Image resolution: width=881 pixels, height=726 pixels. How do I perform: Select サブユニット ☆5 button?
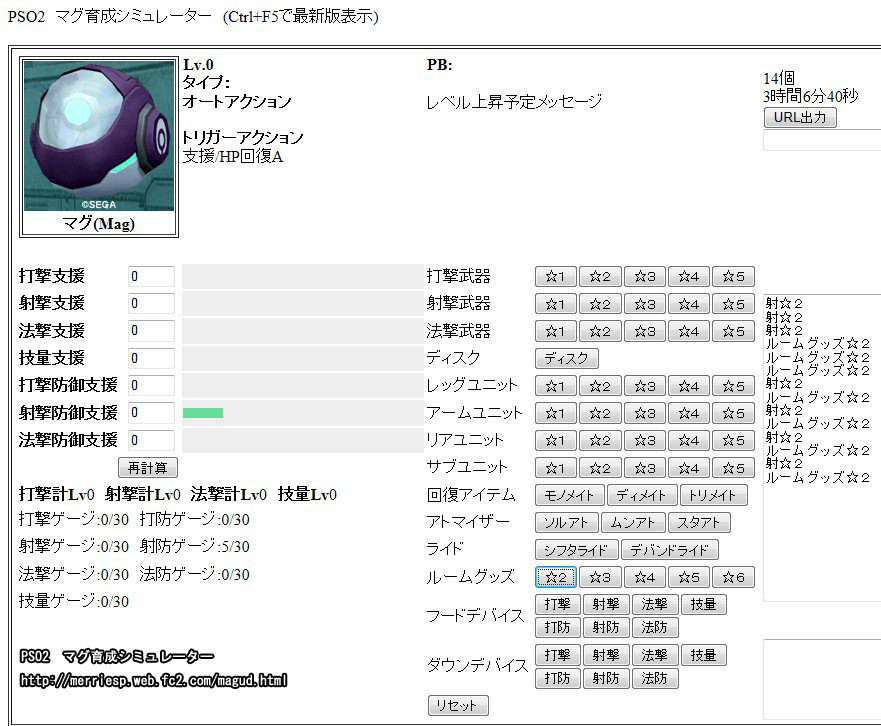pyautogui.click(x=733, y=468)
